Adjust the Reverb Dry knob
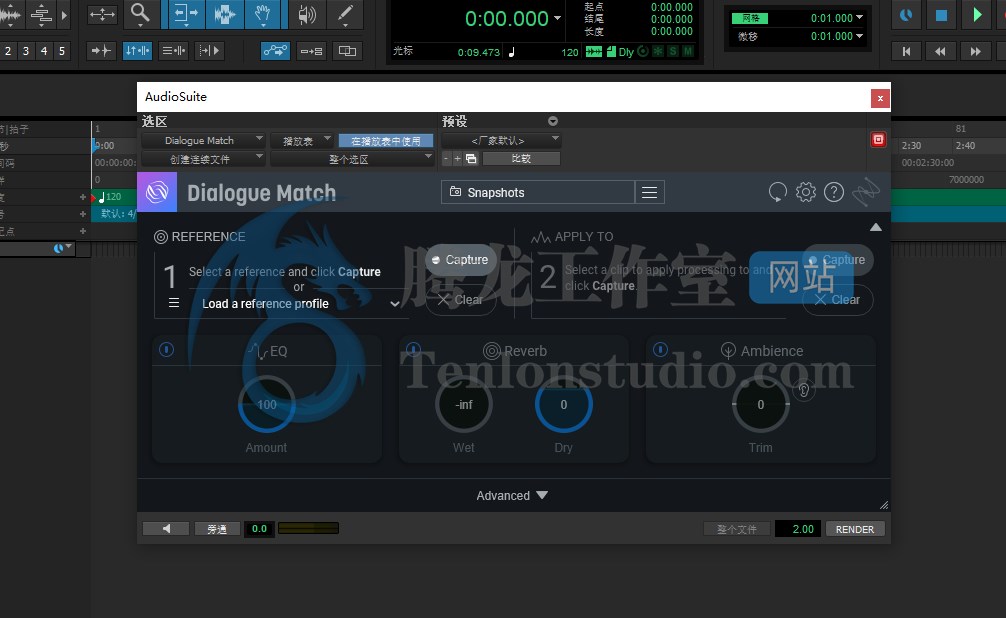Screen dimensions: 1006x618 (563, 404)
